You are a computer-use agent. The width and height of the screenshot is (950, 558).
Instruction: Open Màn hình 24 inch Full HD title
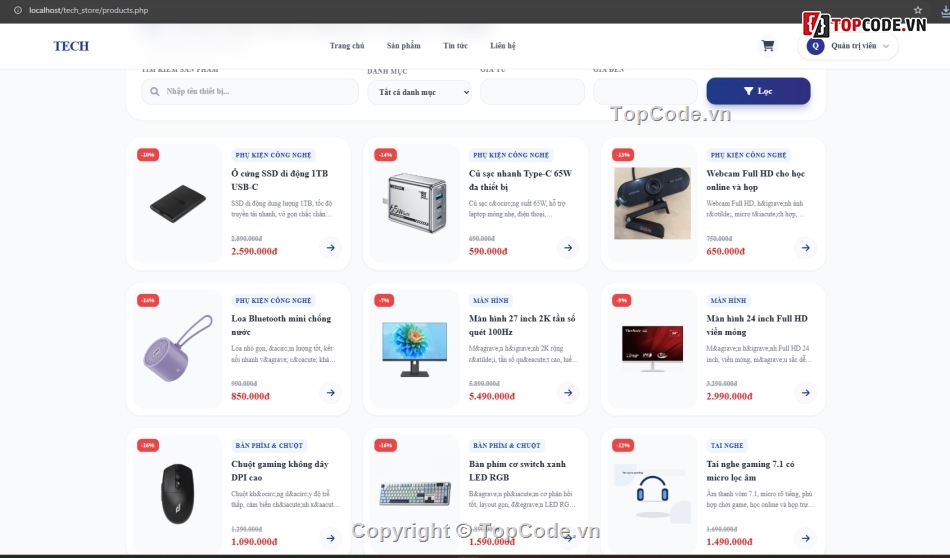coord(757,325)
